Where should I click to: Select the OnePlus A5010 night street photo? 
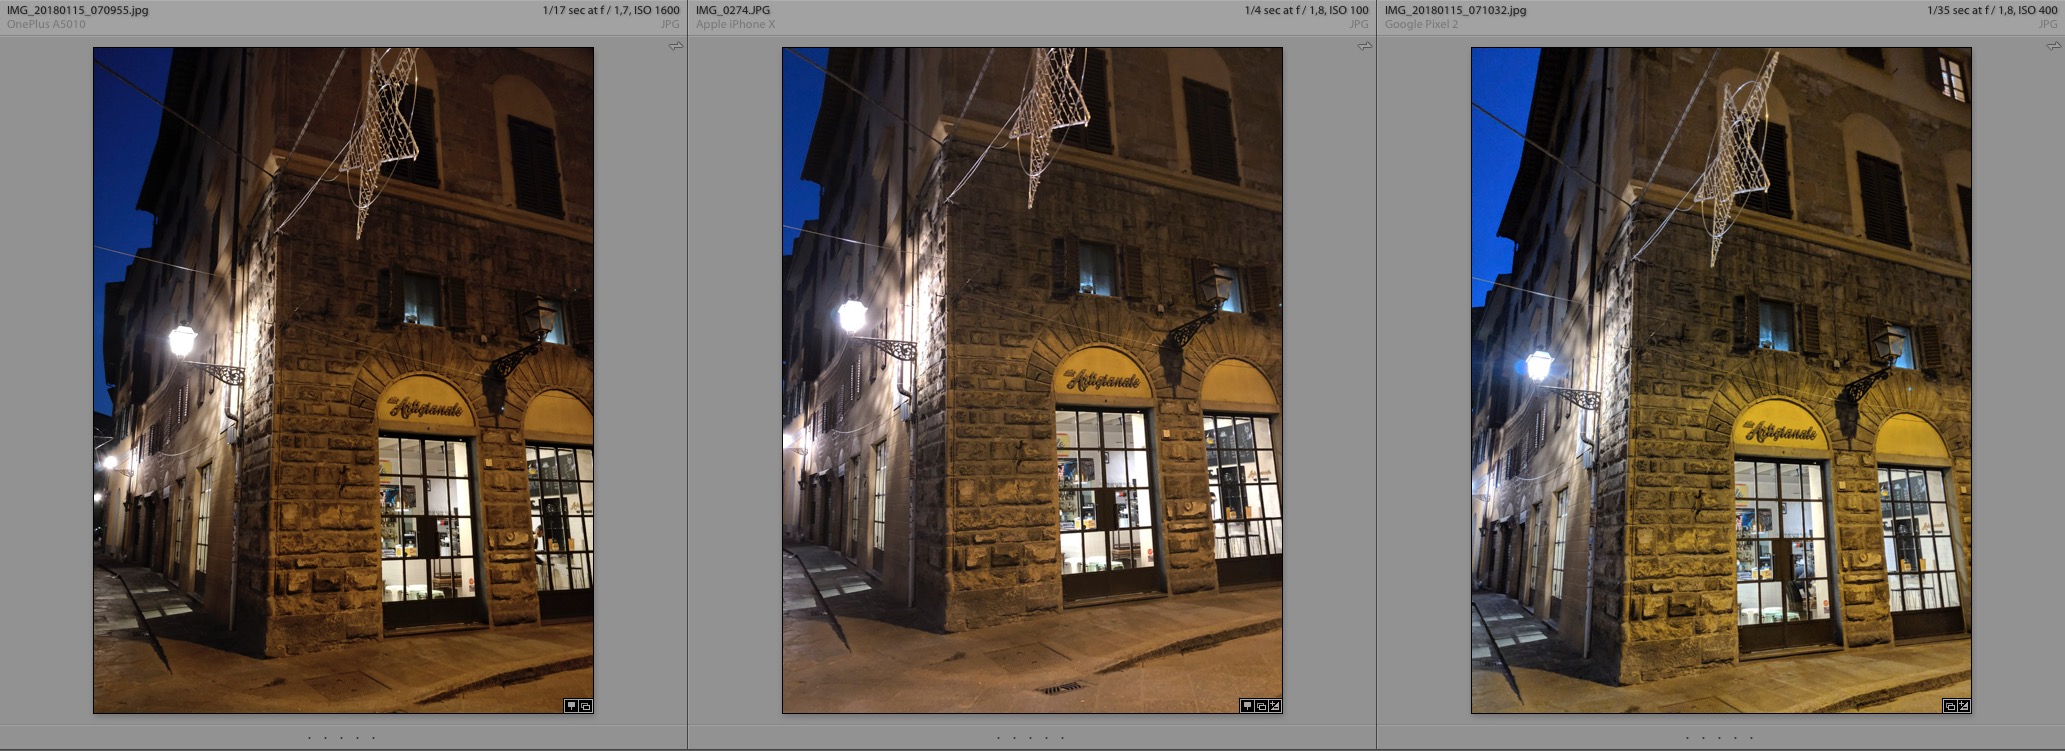(343, 380)
